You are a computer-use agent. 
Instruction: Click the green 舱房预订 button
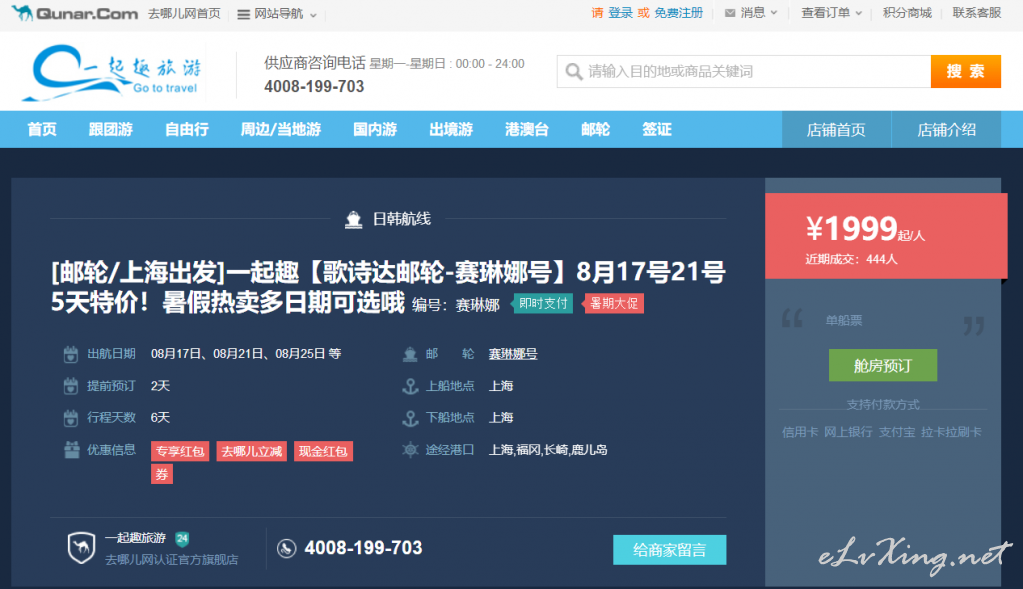883,365
